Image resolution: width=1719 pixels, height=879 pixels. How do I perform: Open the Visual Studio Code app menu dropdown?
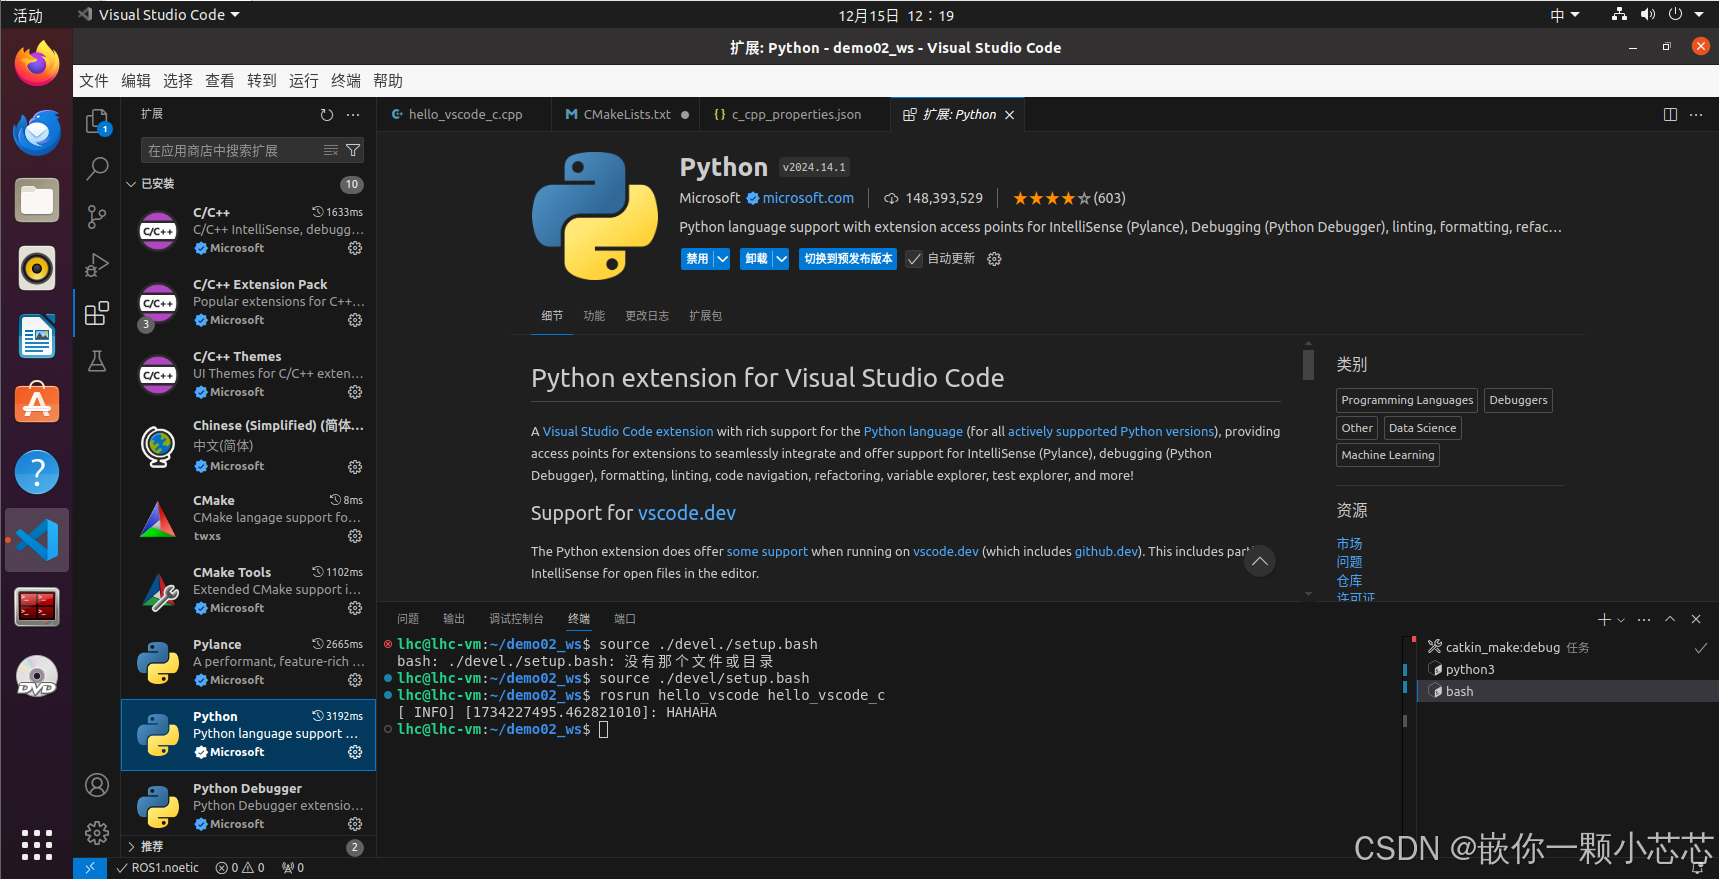point(160,15)
